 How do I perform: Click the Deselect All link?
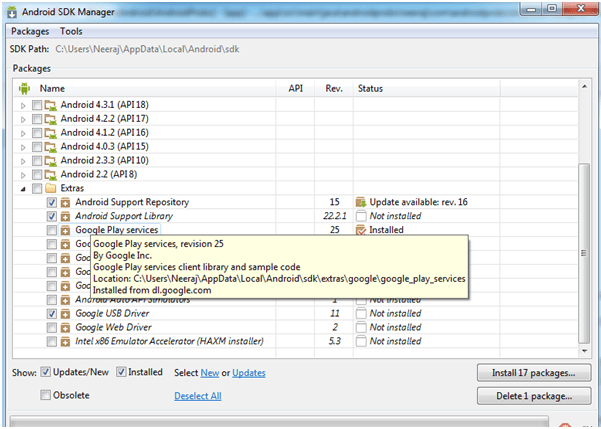tap(198, 396)
